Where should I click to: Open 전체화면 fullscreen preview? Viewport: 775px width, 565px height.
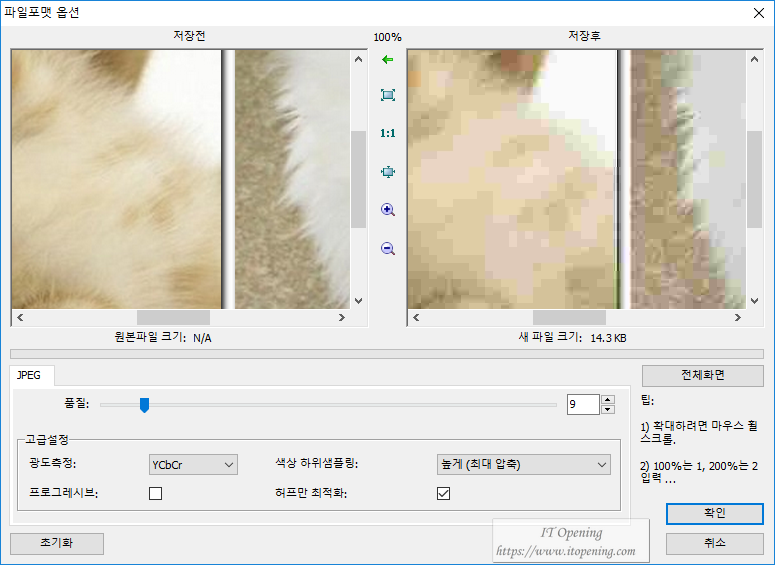click(702, 376)
